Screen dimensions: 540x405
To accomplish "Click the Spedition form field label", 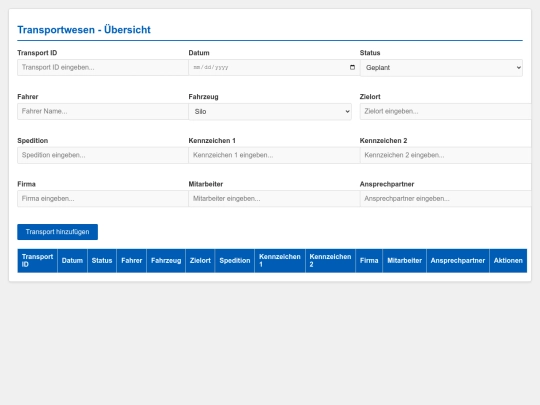I will pyautogui.click(x=33, y=141).
